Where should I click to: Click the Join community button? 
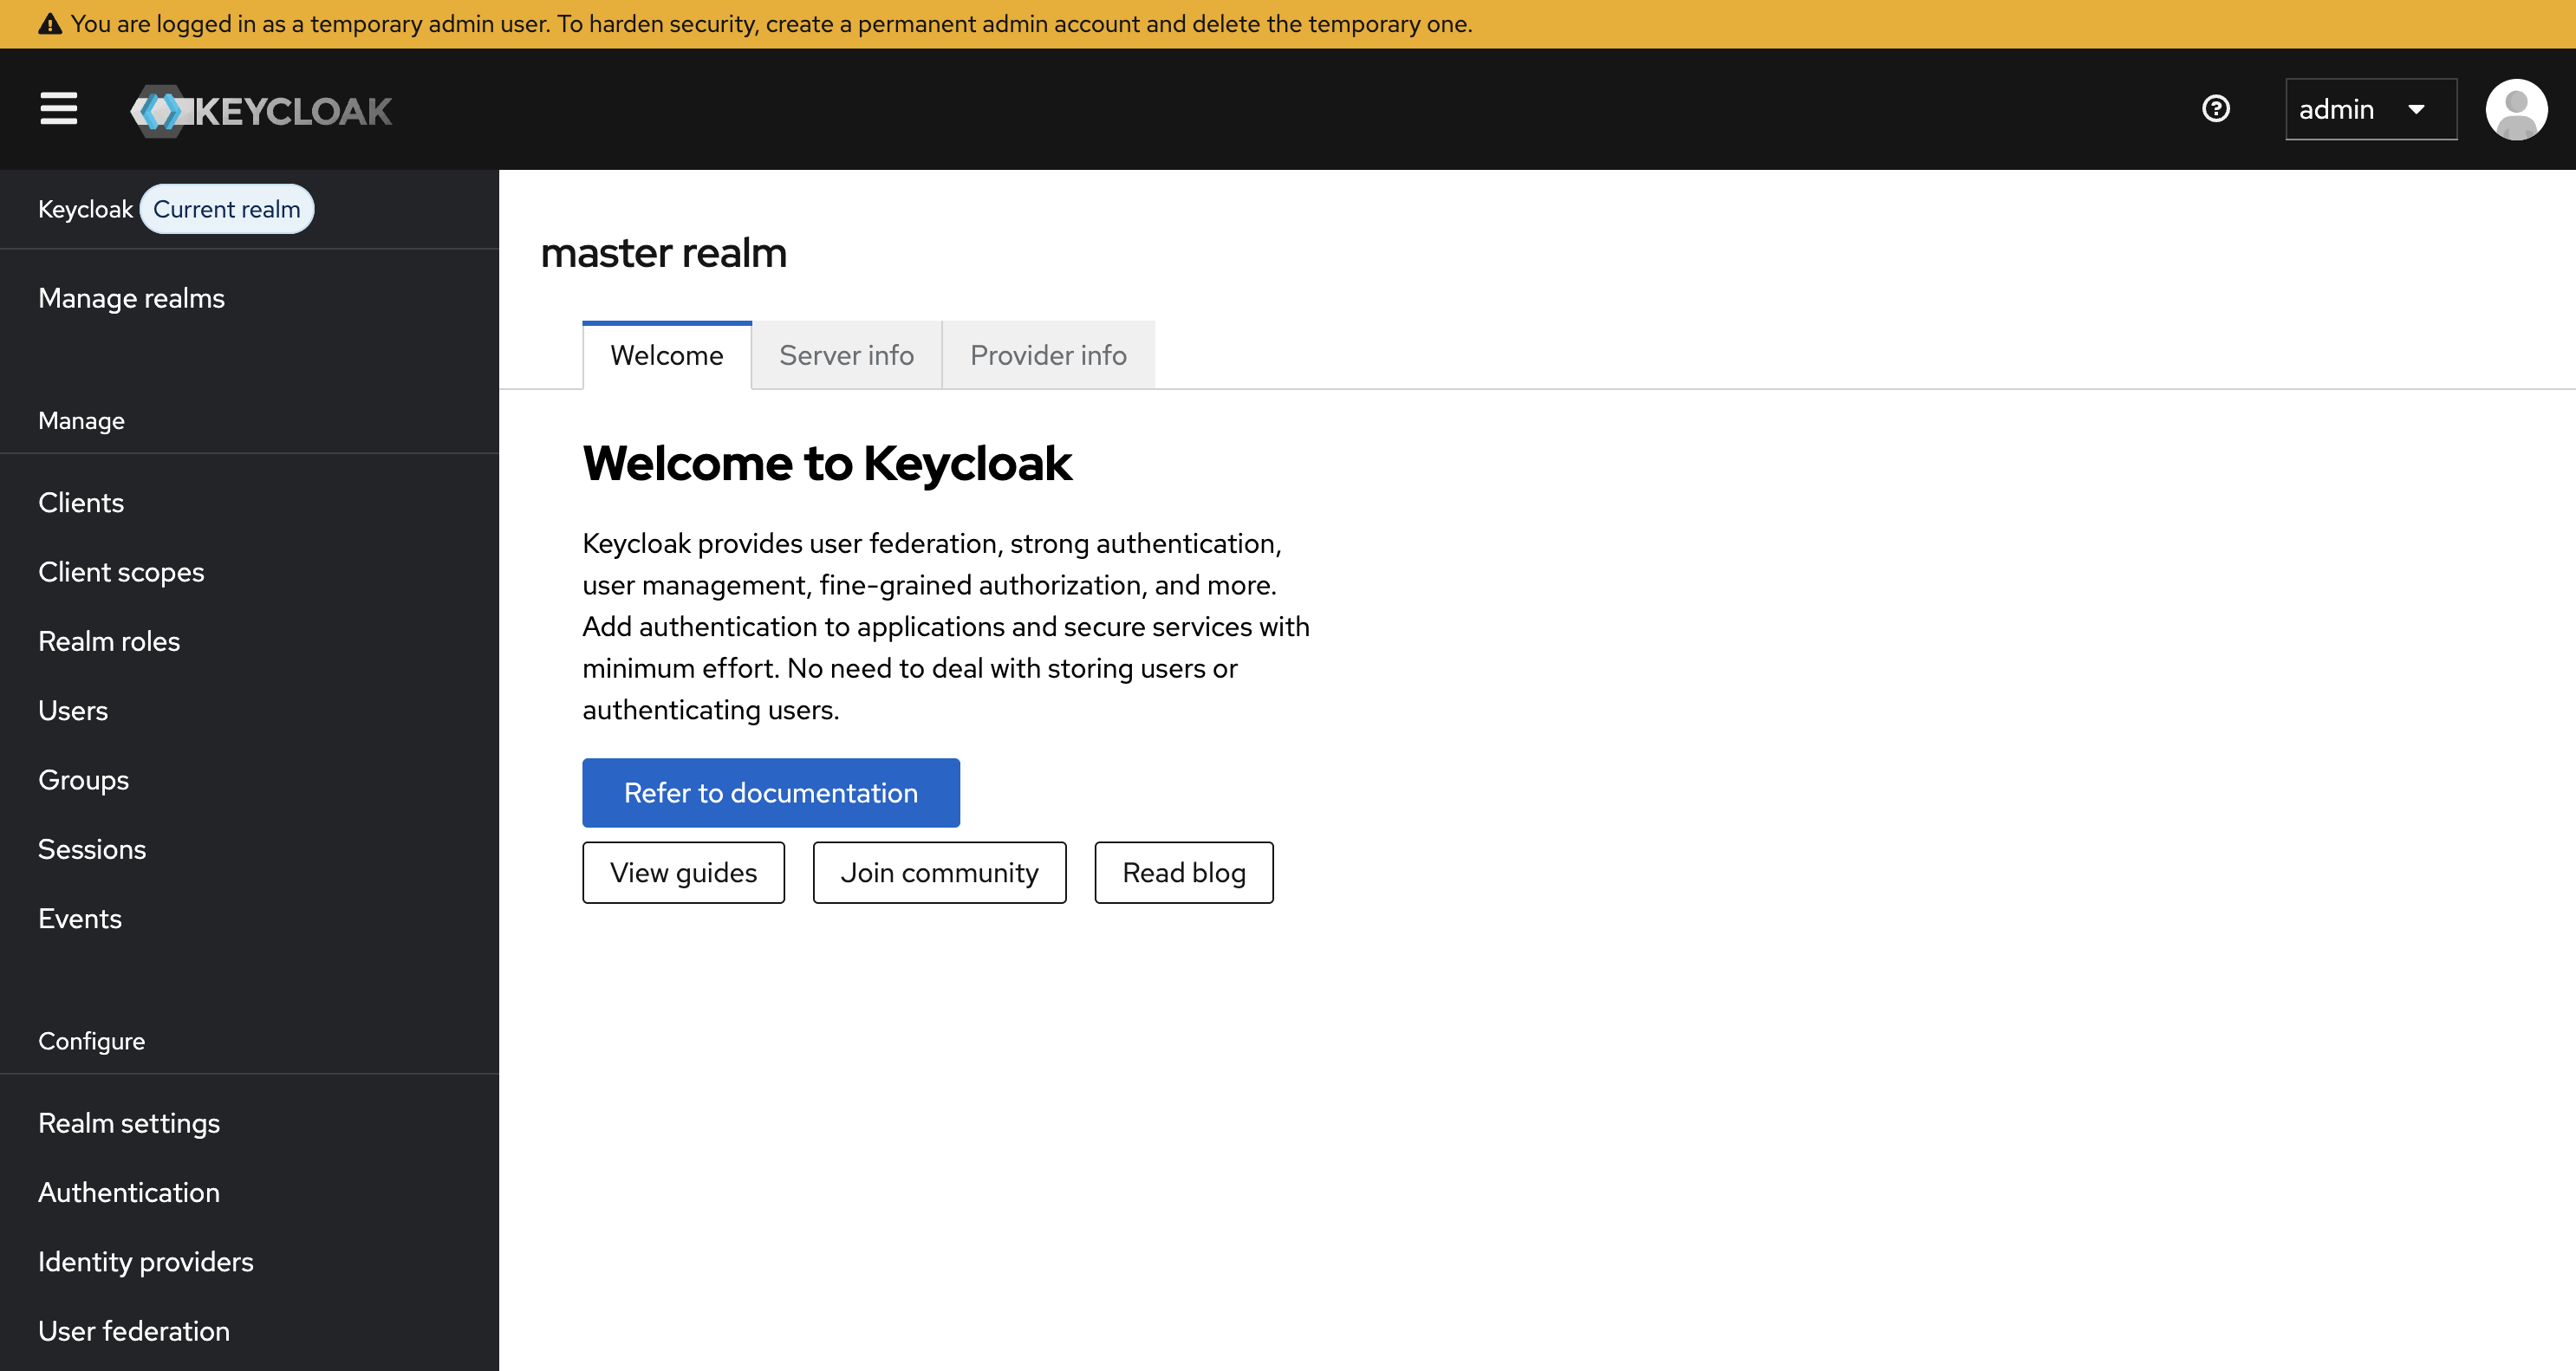pyautogui.click(x=938, y=873)
